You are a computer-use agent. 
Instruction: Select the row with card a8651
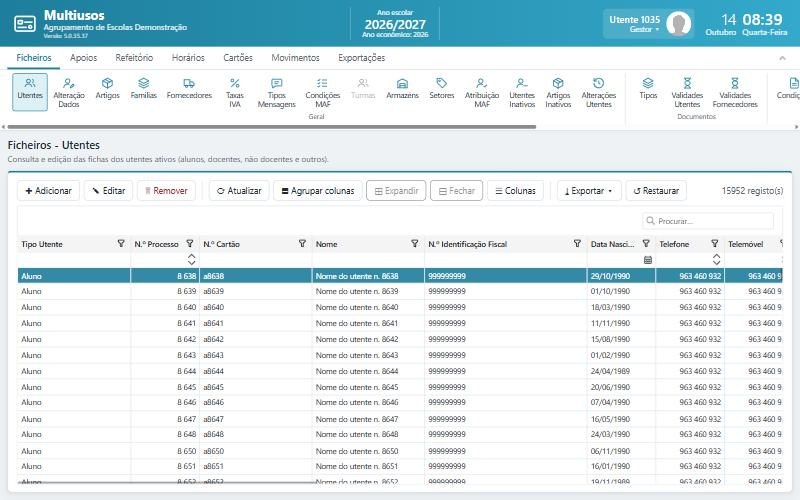tap(400, 466)
